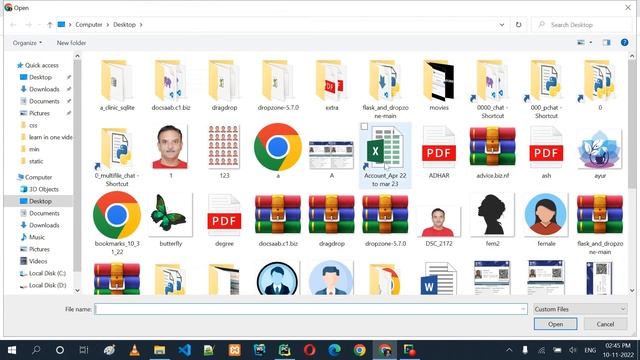This screenshot has height=360, width=640.
Task: Go up one folder level
Action: point(49,24)
